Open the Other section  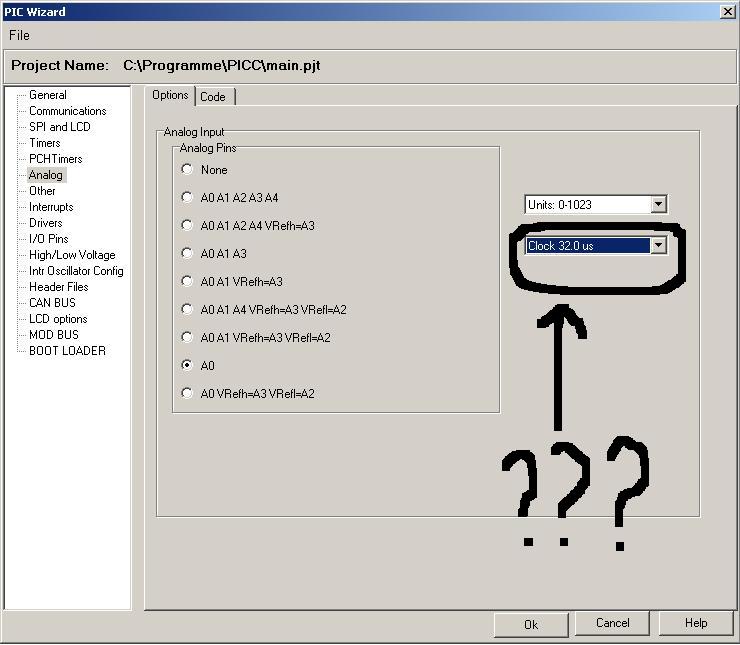[x=42, y=191]
